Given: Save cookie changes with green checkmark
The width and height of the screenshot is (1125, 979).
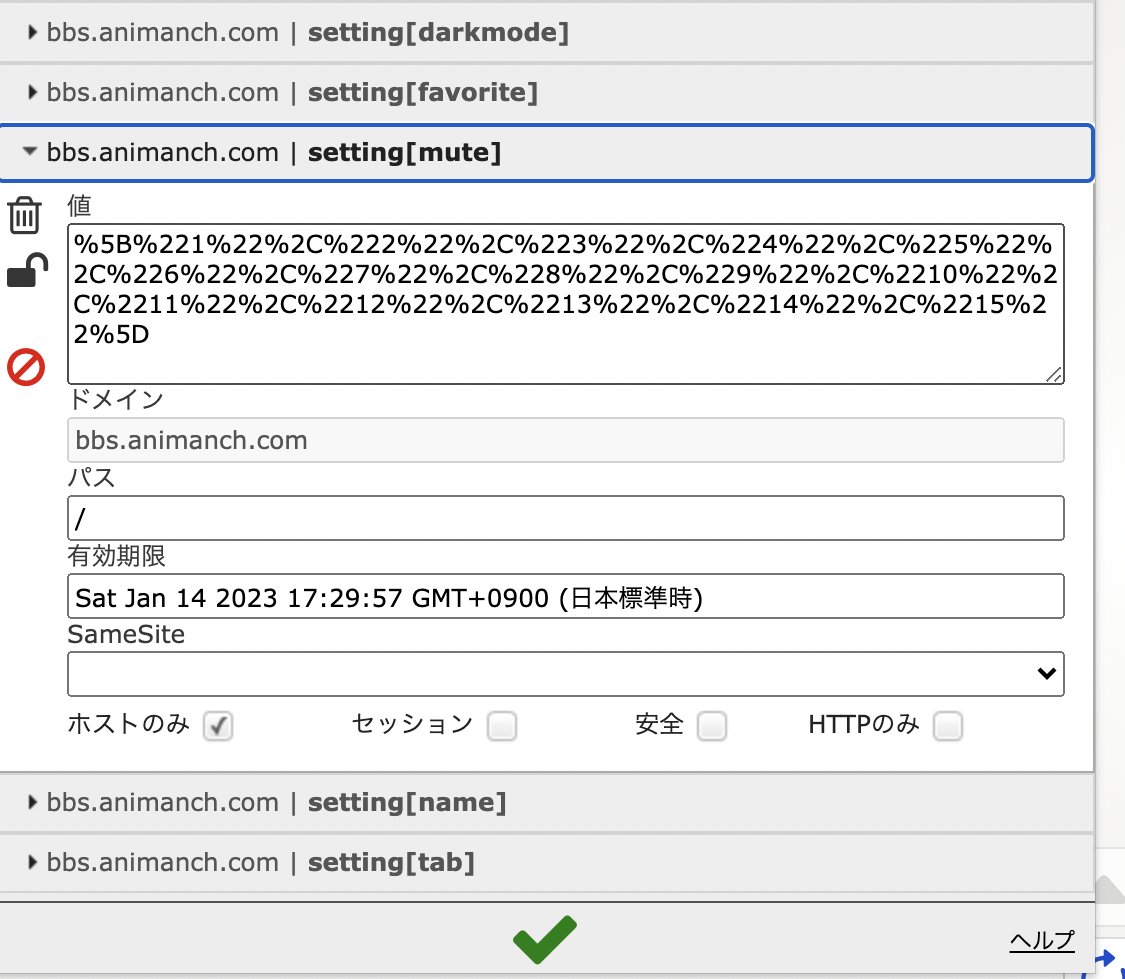Looking at the screenshot, I should click(x=545, y=939).
